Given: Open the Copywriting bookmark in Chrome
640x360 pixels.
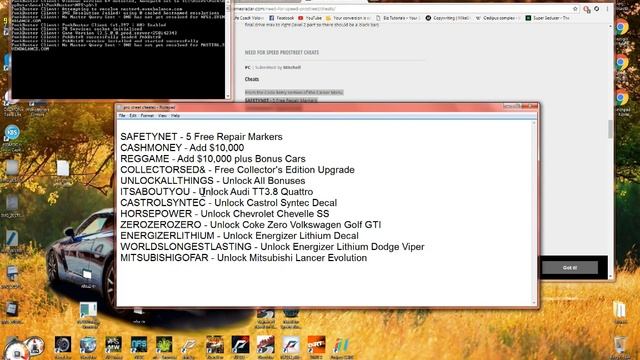Looking at the screenshot, I should click(447, 18).
